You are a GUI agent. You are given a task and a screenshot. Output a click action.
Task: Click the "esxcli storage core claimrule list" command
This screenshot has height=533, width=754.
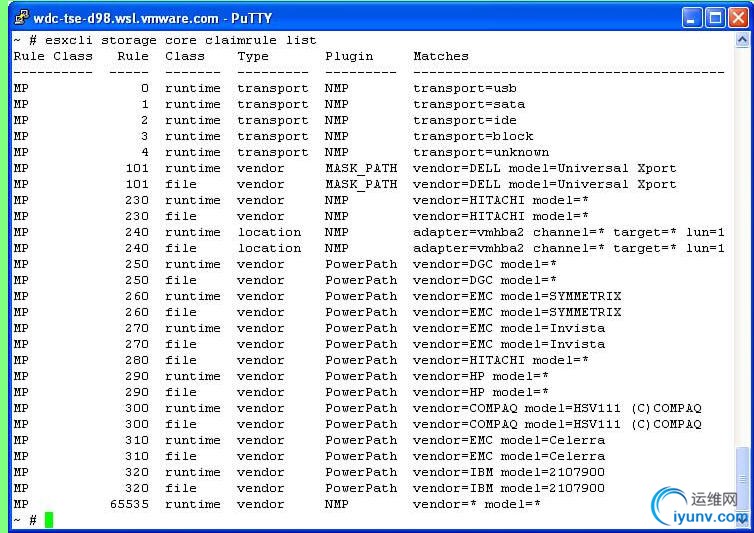181,40
